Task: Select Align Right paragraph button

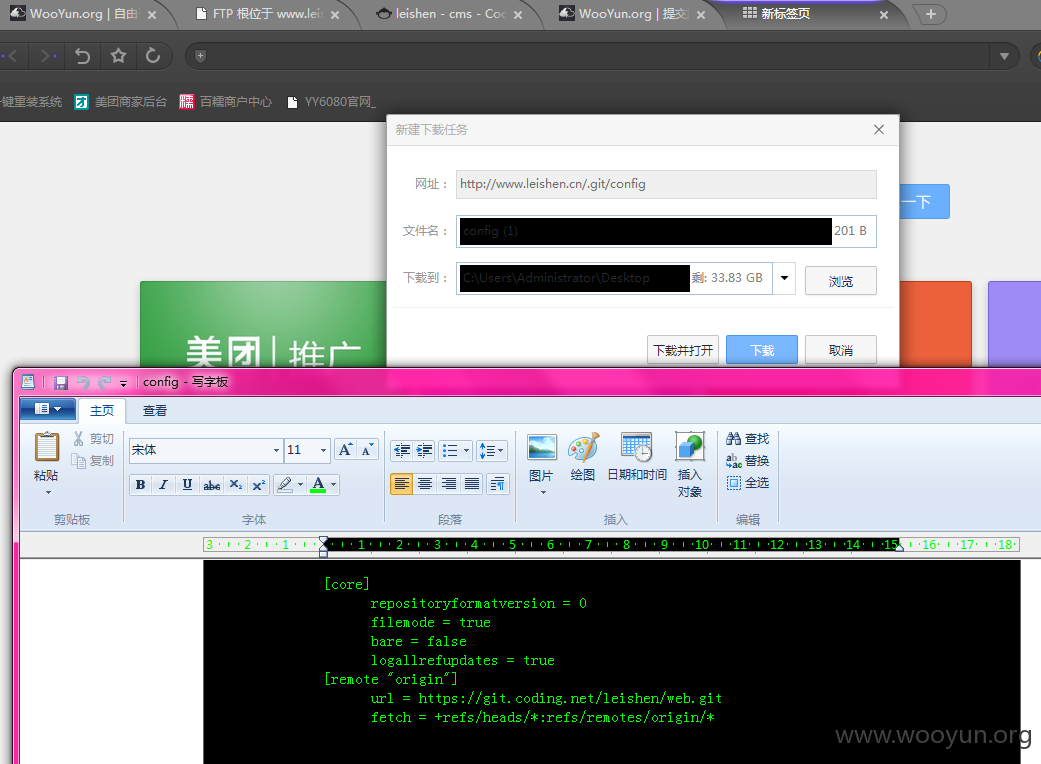Action: [x=449, y=484]
